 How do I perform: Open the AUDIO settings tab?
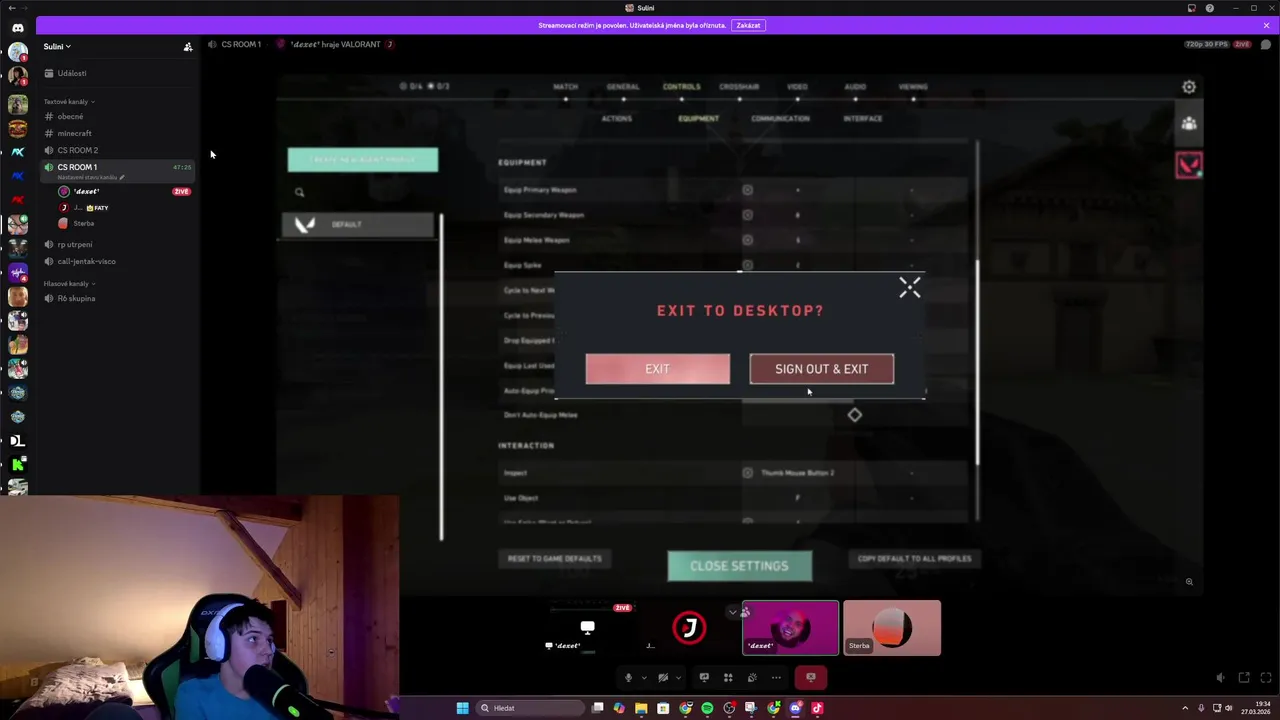(855, 87)
